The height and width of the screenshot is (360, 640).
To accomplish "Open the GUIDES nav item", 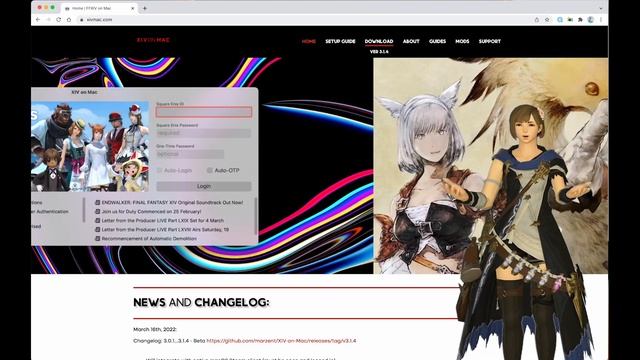I will pos(437,41).
